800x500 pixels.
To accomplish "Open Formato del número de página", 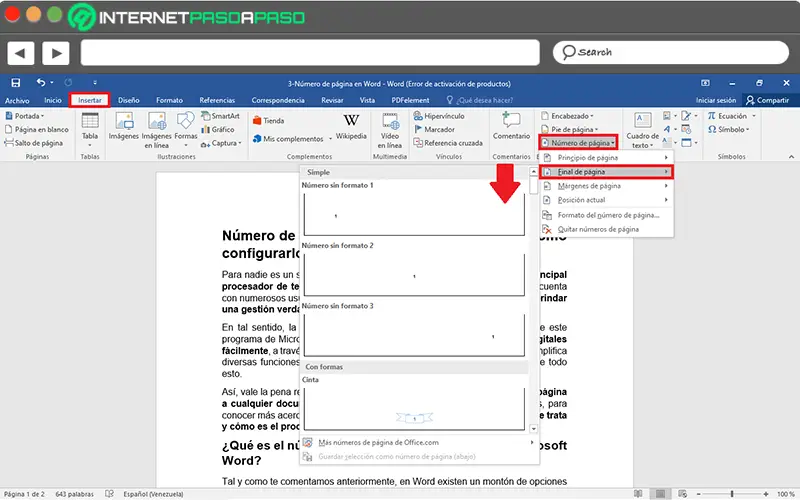I will point(606,215).
